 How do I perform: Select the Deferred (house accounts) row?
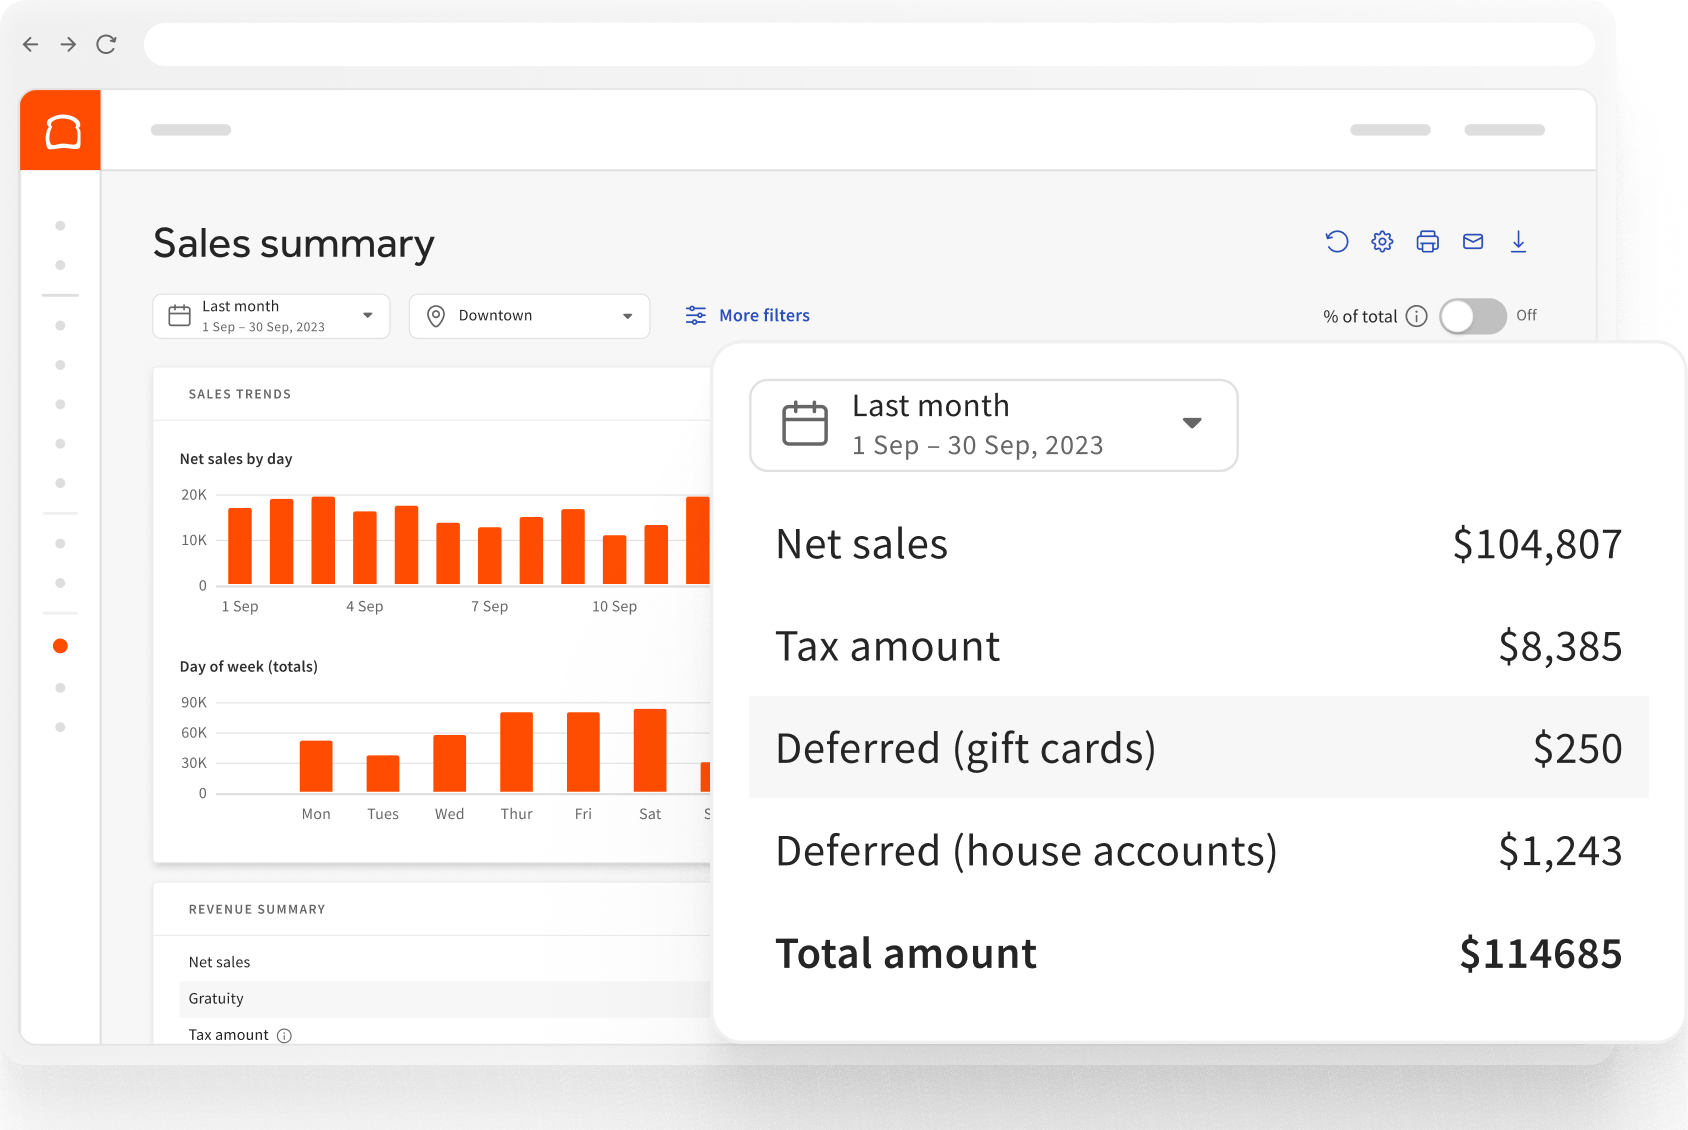1199,850
